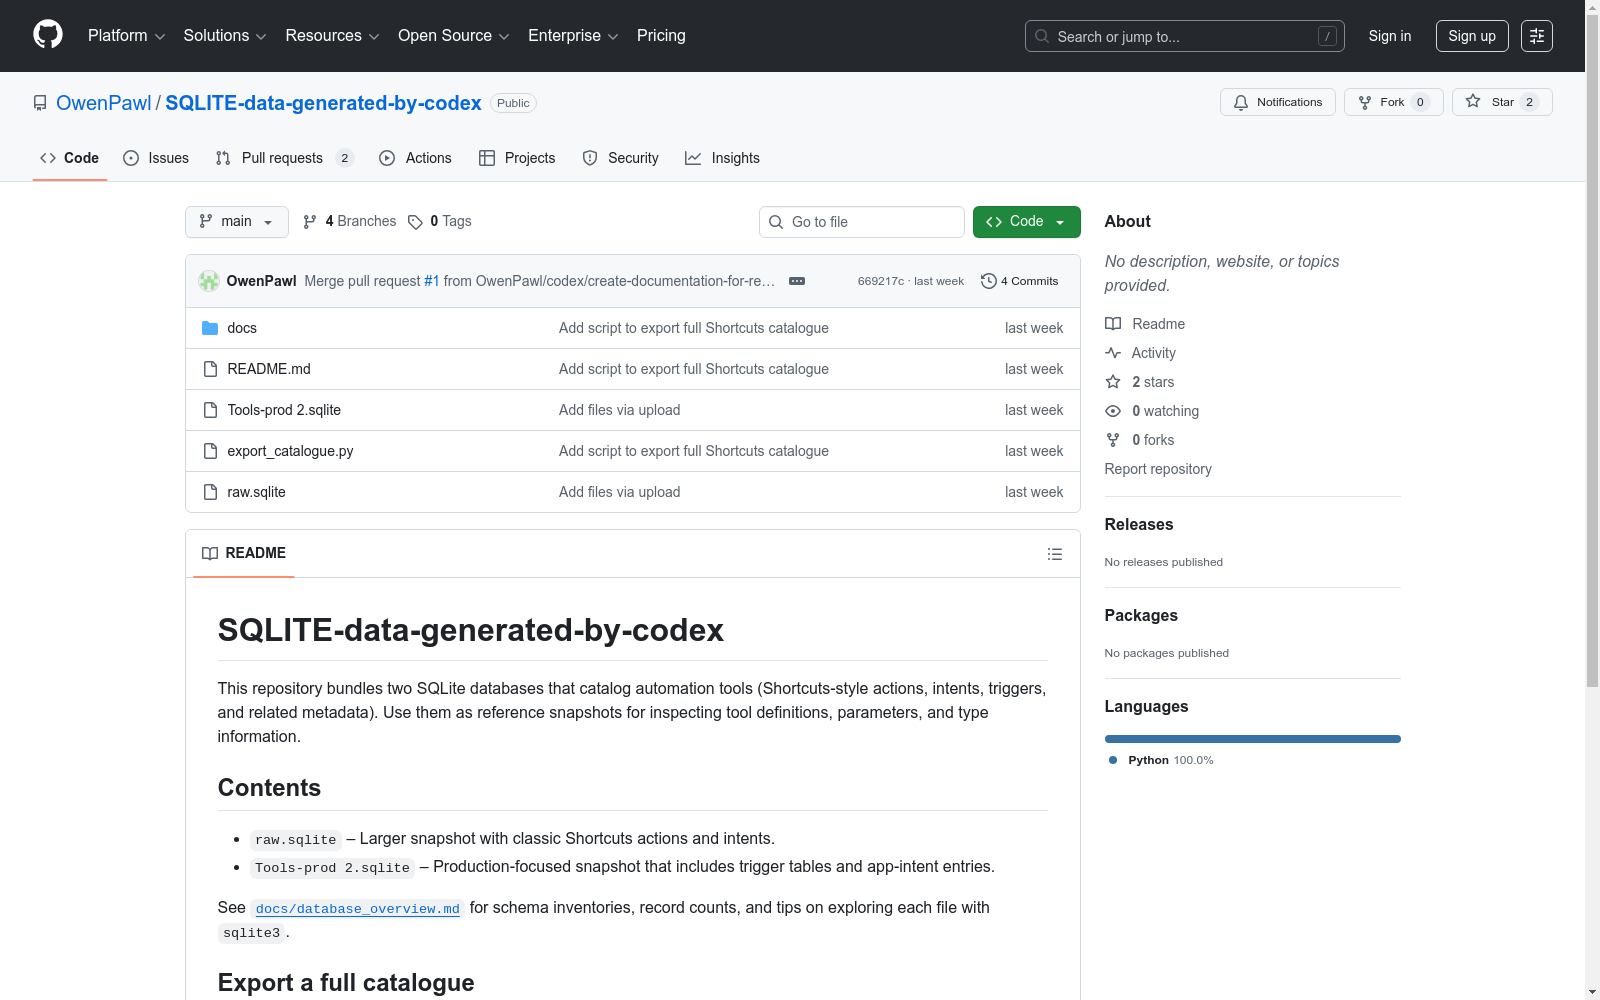Click the magnifier icon in Go to file
This screenshot has height=1000, width=1600.
click(776, 222)
